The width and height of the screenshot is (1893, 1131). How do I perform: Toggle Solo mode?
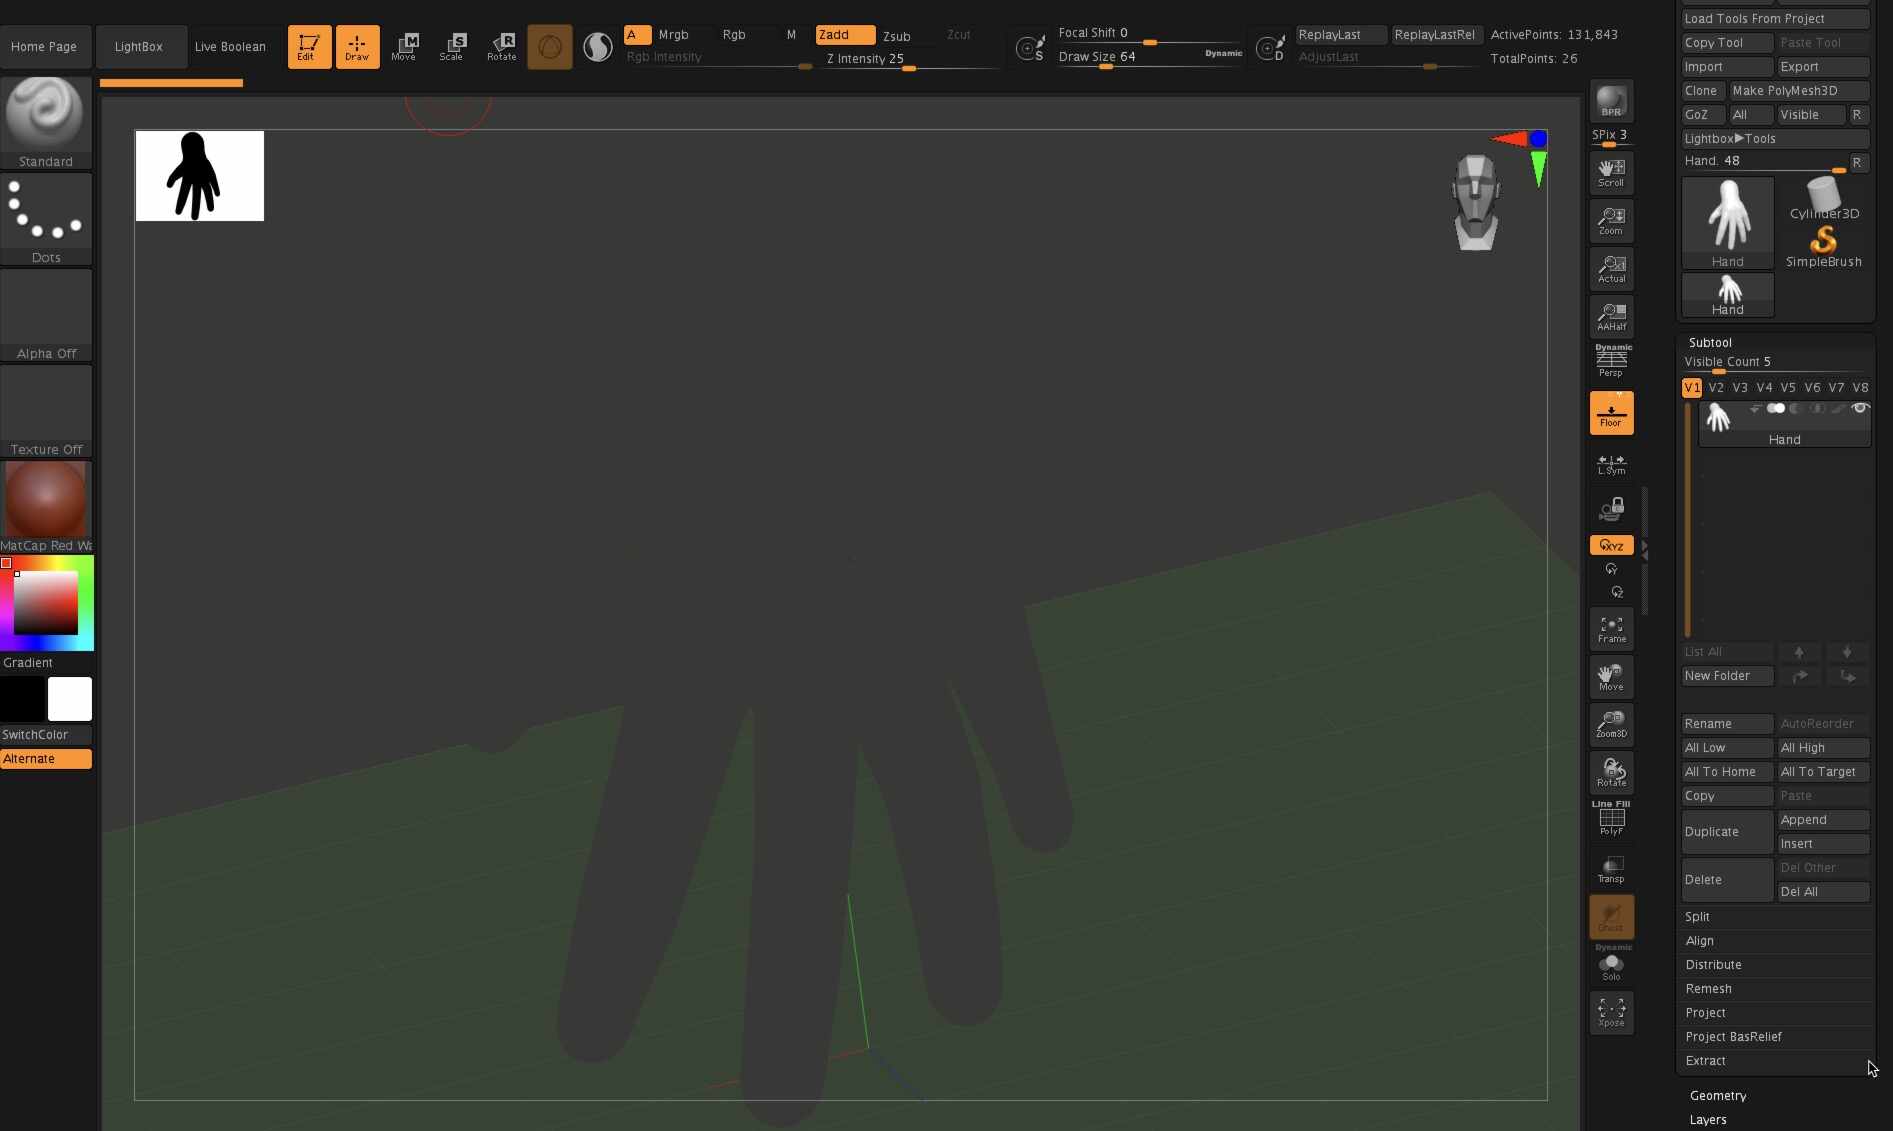tap(1611, 965)
